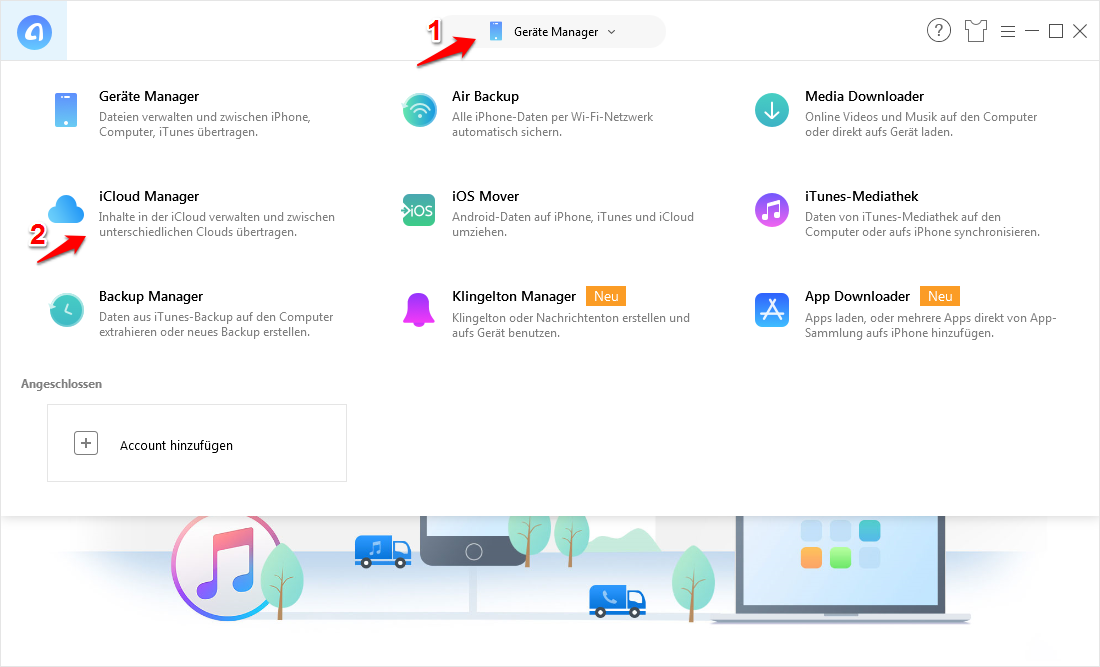The height and width of the screenshot is (667, 1100).
Task: Select the iTunes-Mediathek title
Action: [861, 196]
